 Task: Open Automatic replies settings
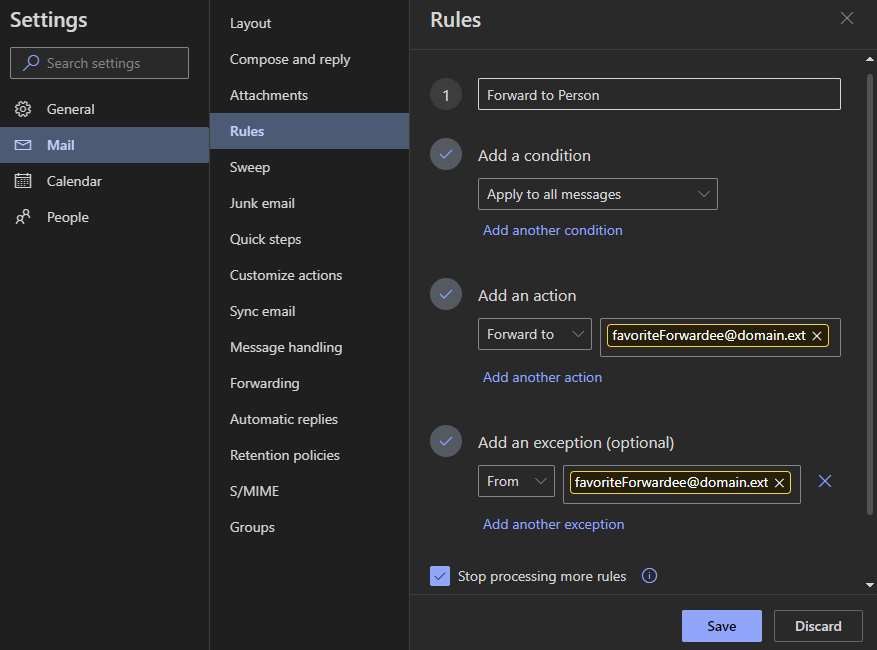pyautogui.click(x=309, y=420)
